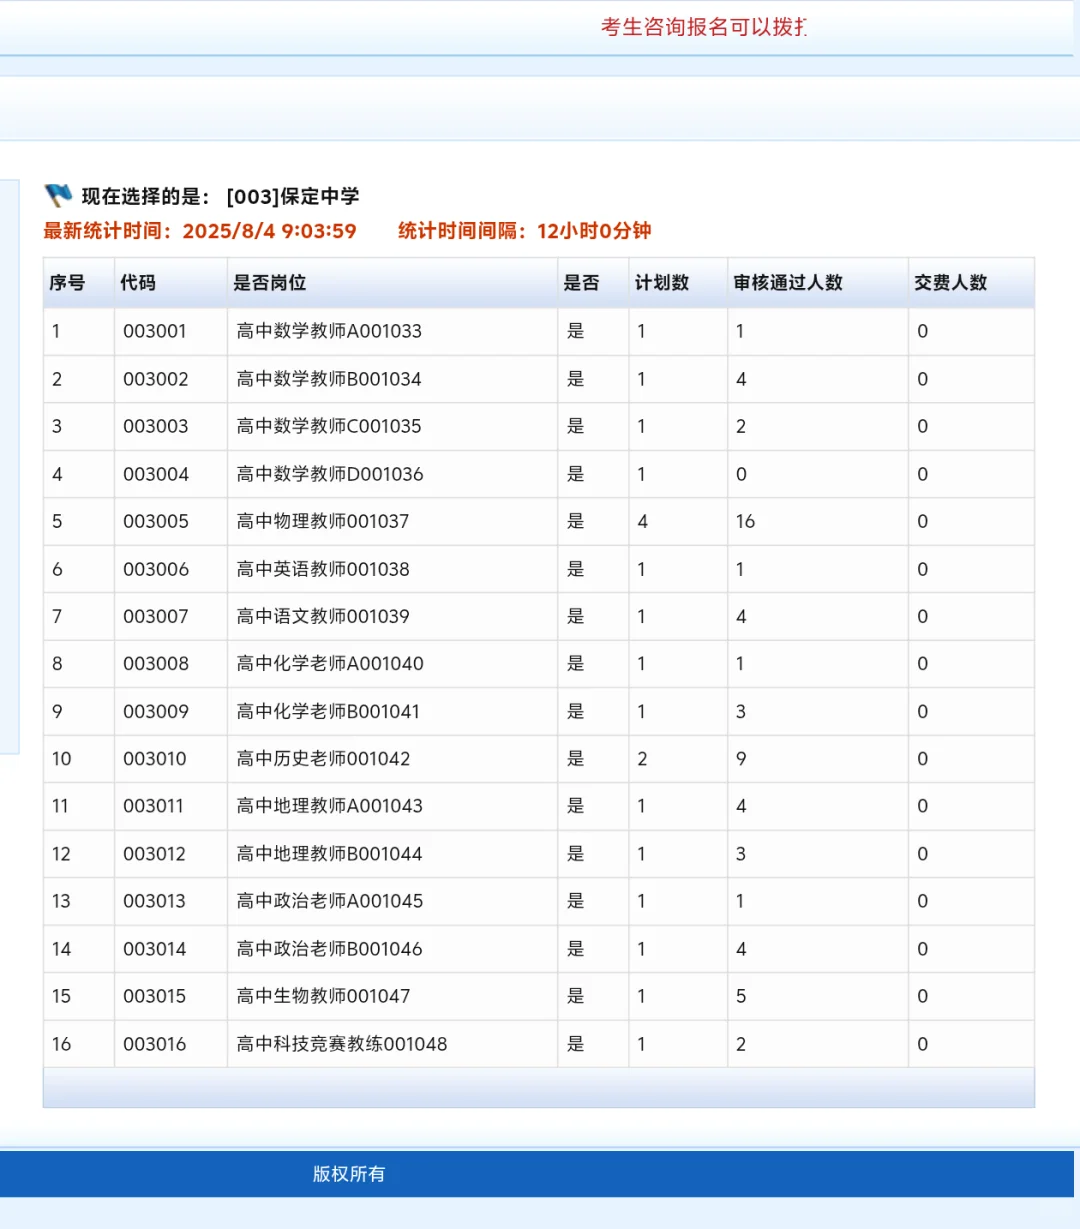Click approved count 5 for 高中生物教师001047
The height and width of the screenshot is (1229, 1080).
tap(741, 996)
